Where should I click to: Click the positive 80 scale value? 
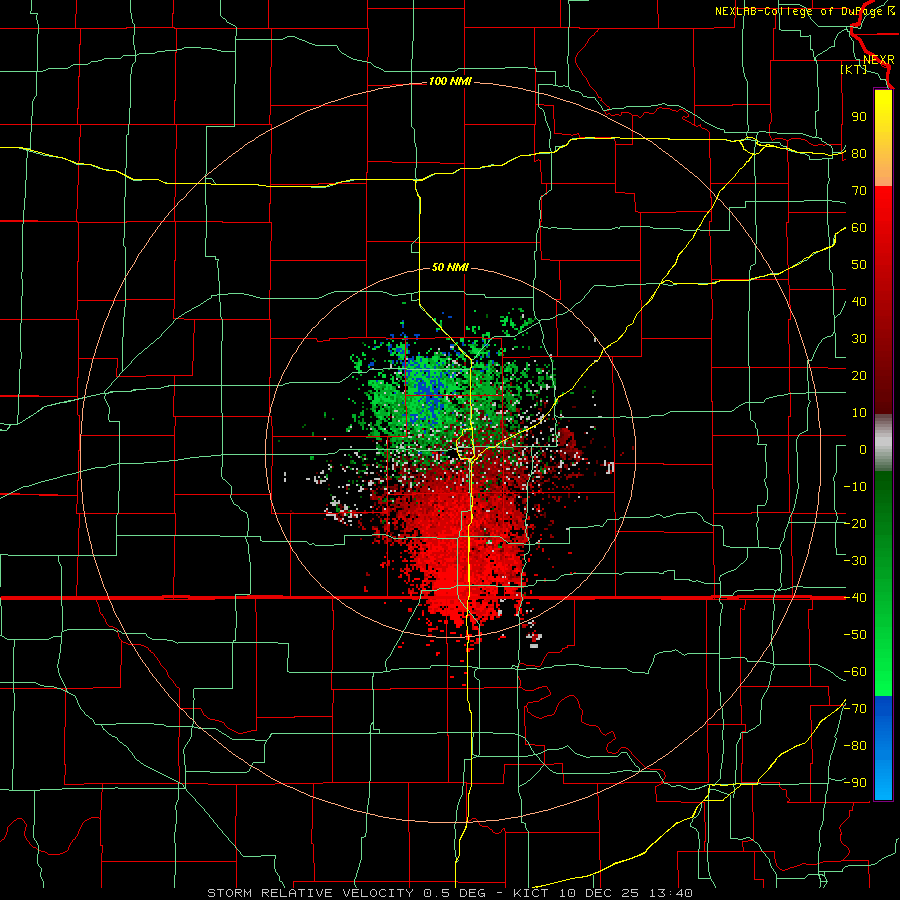pos(859,153)
